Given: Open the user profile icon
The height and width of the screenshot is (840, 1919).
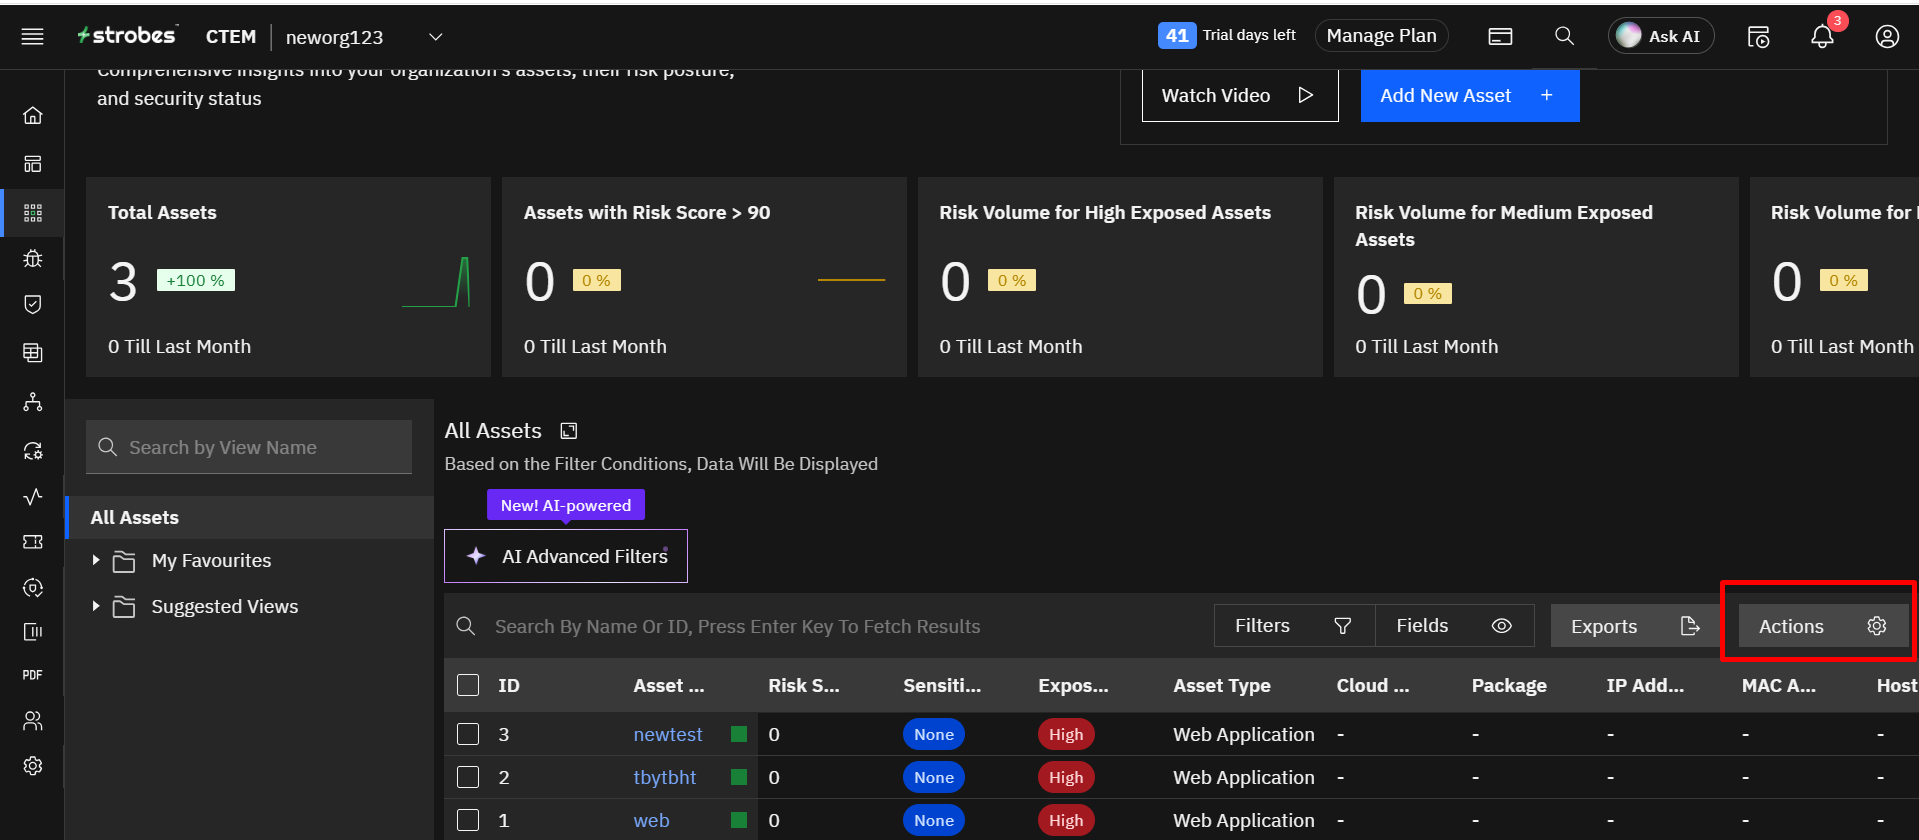Looking at the screenshot, I should [1886, 37].
